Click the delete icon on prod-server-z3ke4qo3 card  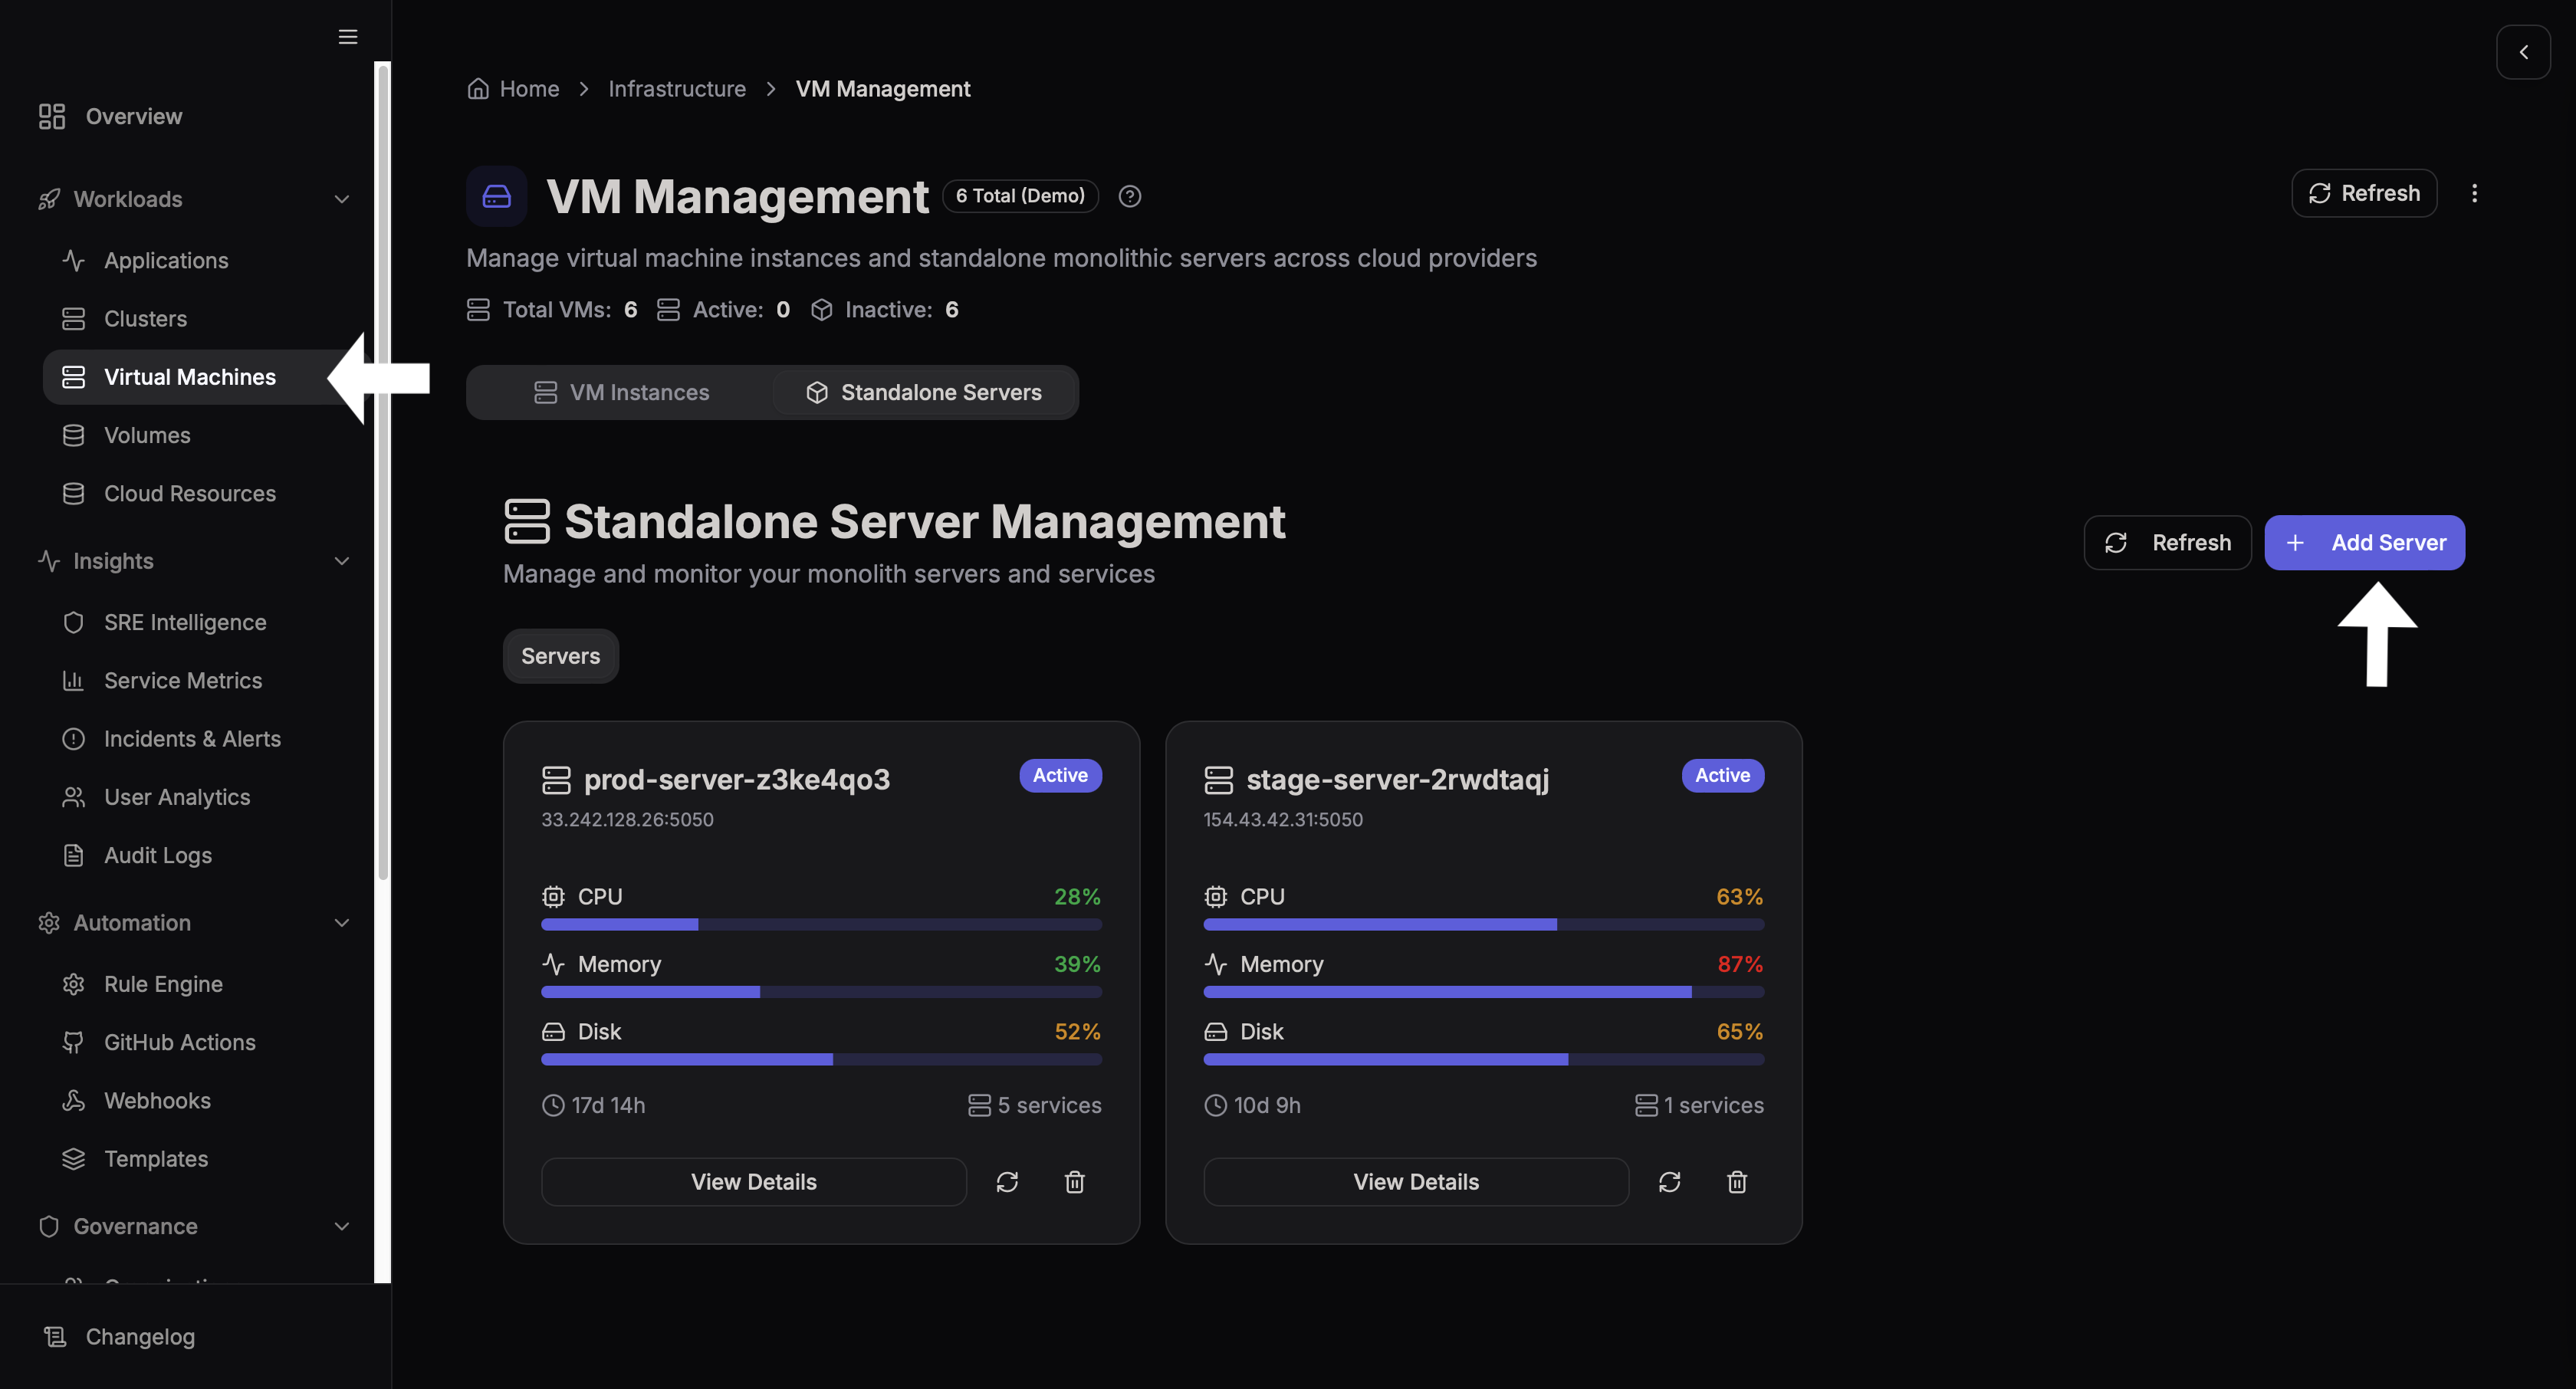click(x=1074, y=1181)
